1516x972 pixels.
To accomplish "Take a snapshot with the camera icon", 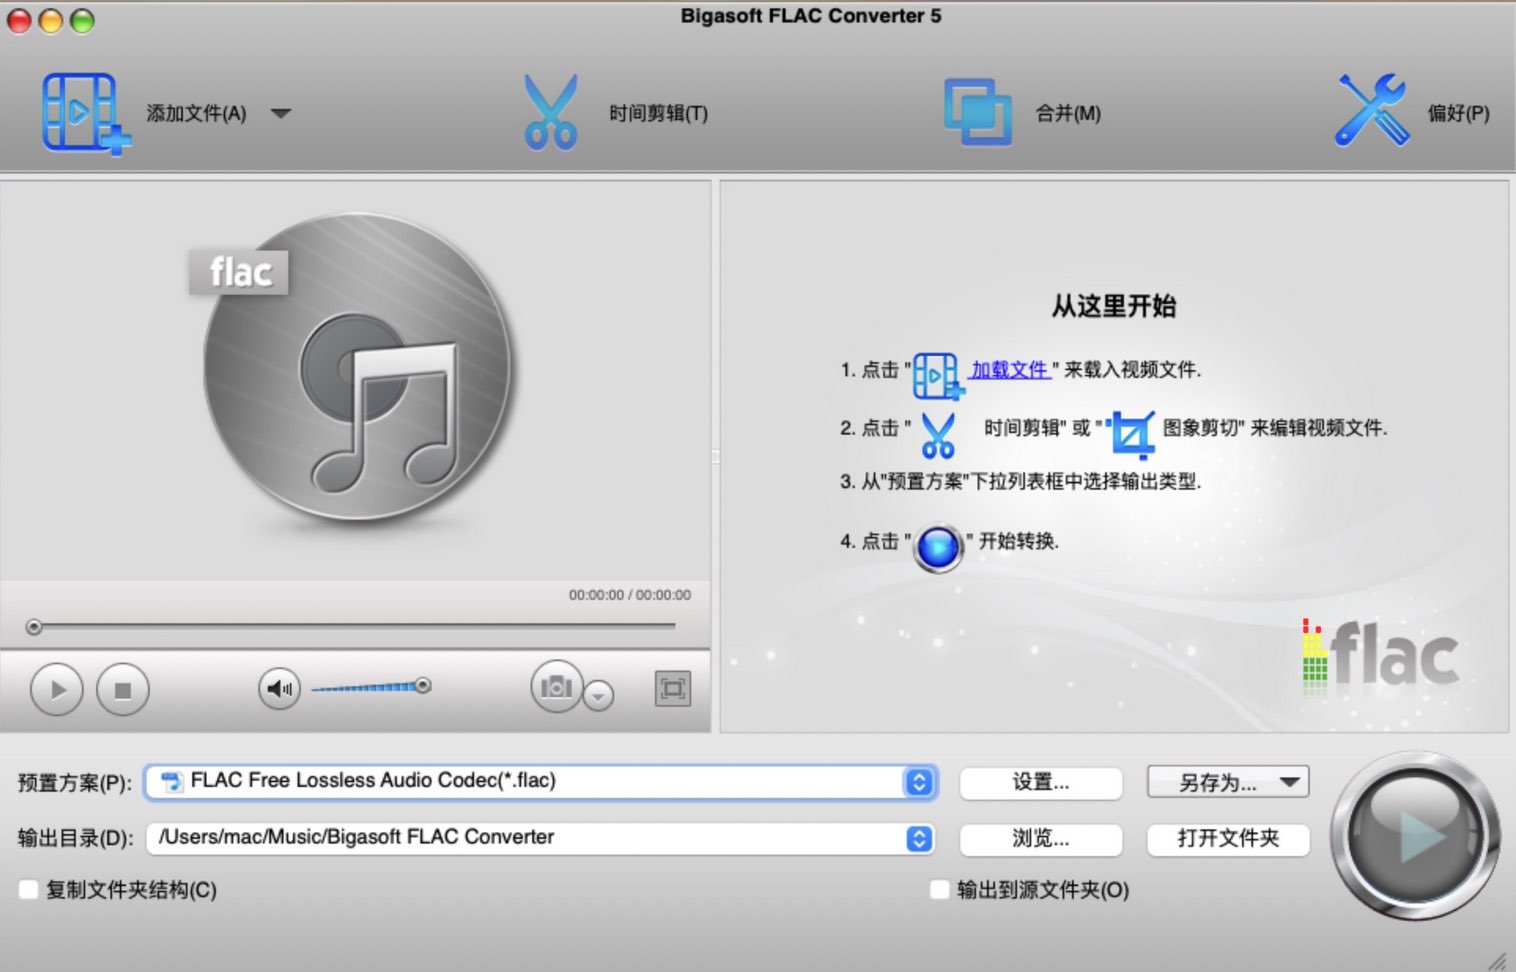I will [x=556, y=687].
